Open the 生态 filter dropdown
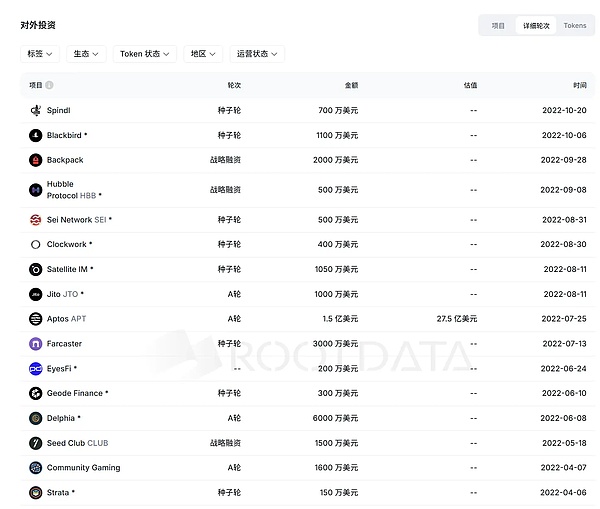The width and height of the screenshot is (600, 509). (86, 54)
